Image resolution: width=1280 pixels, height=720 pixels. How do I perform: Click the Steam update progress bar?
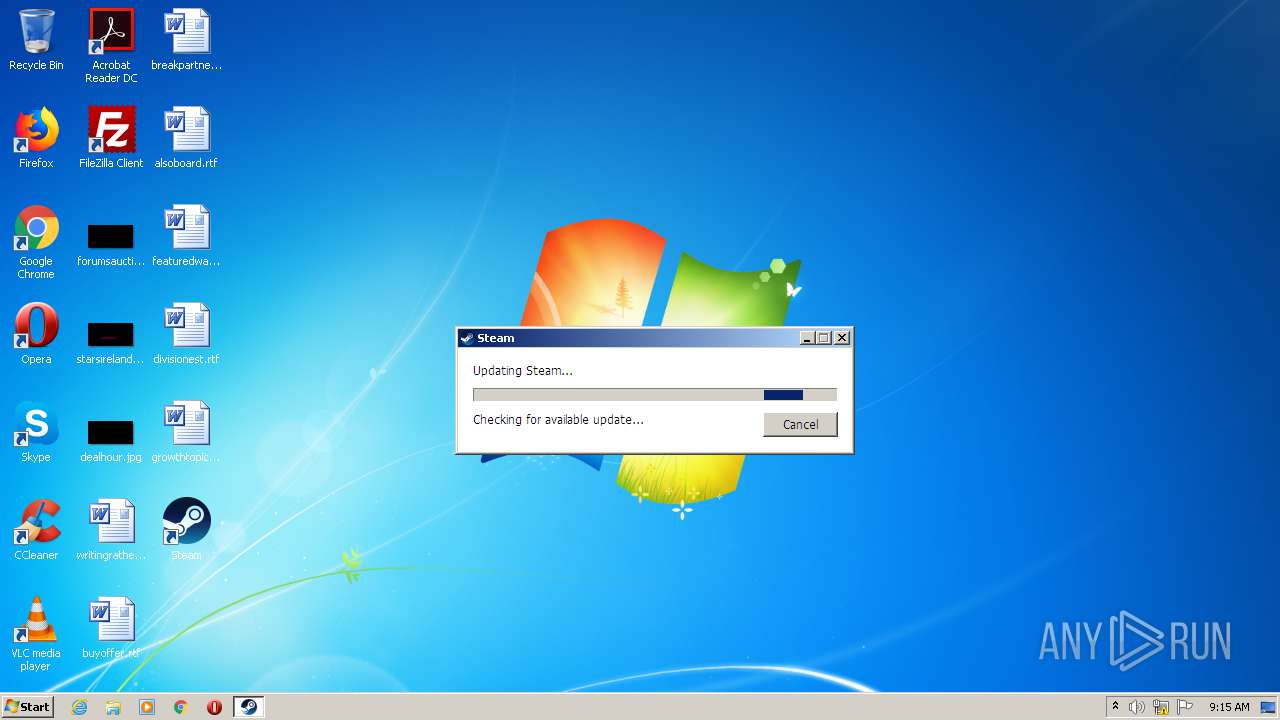[x=655, y=395]
